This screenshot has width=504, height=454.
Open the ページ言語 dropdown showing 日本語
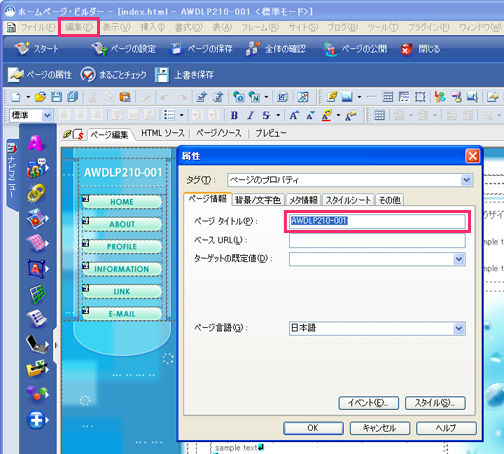[459, 328]
